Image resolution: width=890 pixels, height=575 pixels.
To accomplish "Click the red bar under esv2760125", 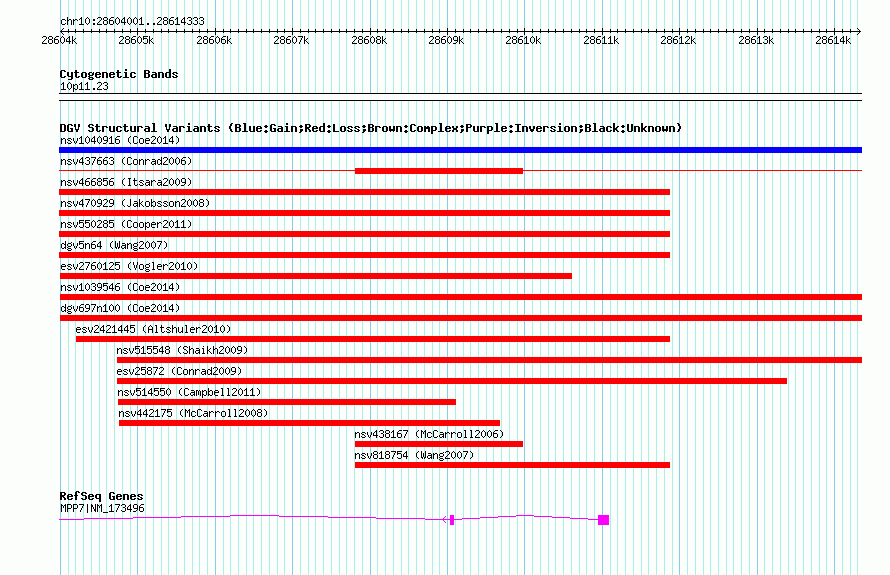I will pos(316,276).
